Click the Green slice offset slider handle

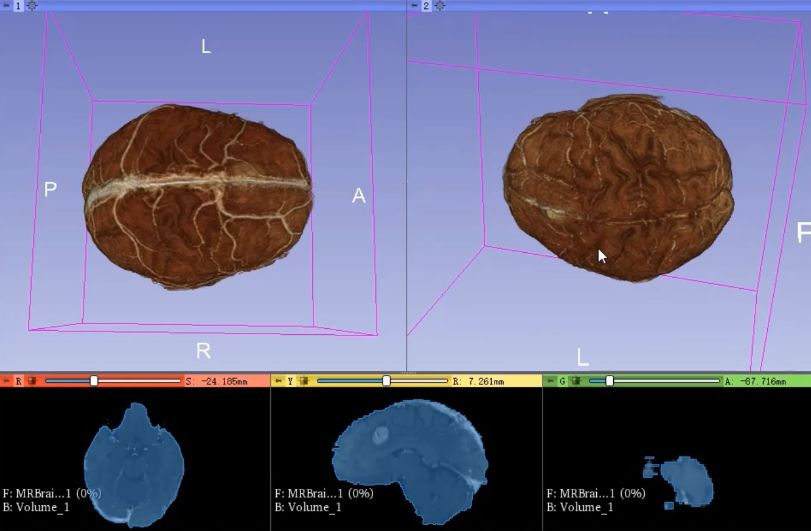[609, 381]
